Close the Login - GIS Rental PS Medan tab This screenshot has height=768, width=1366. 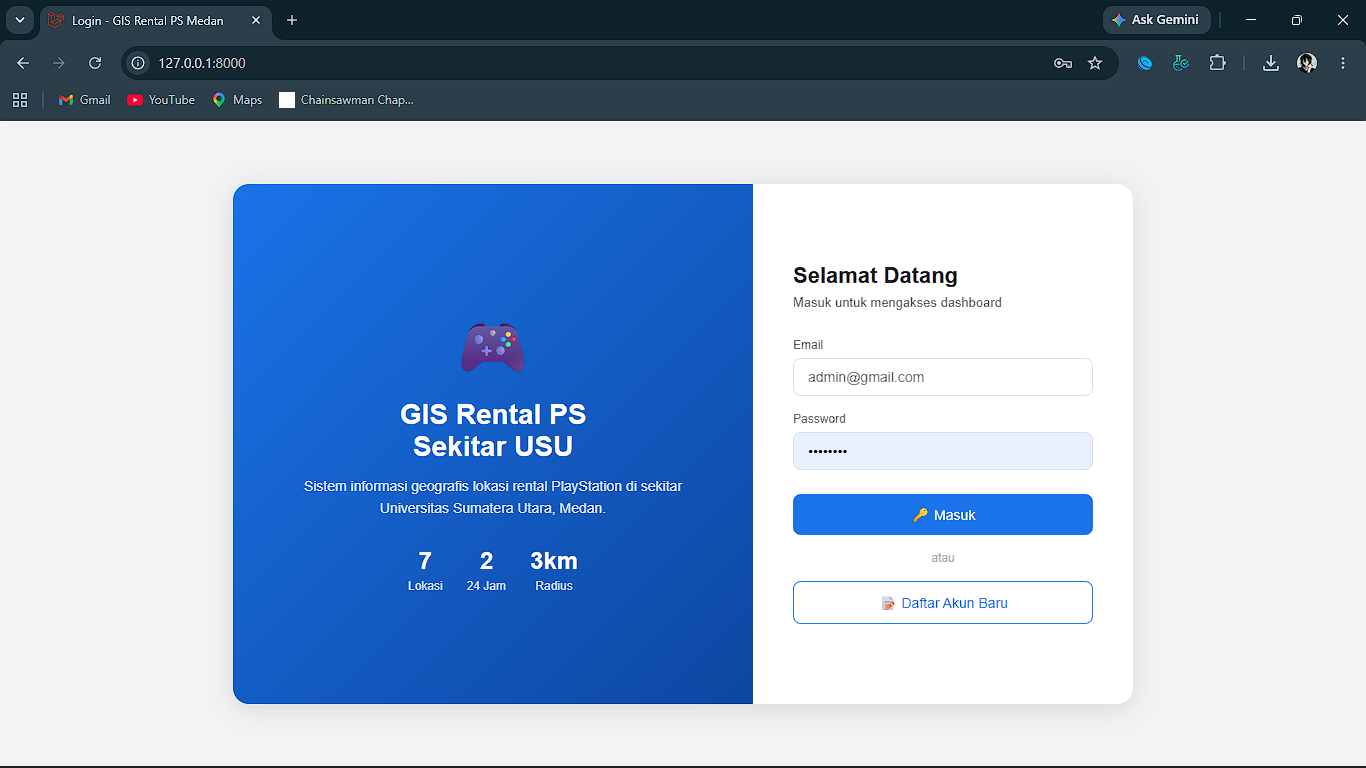pos(255,20)
